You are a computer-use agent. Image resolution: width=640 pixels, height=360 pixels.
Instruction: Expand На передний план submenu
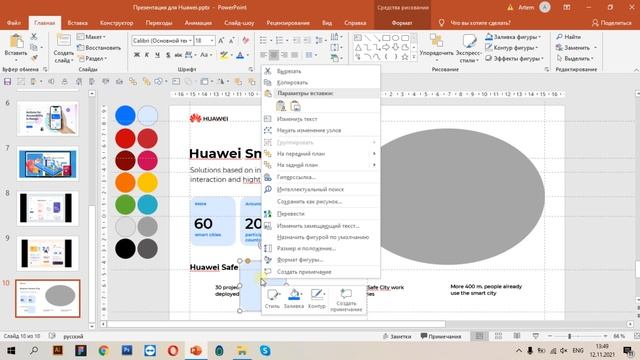(321, 153)
